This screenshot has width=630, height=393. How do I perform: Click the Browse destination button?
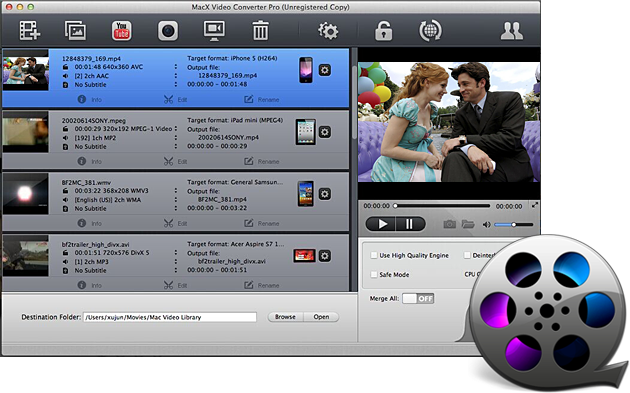(x=285, y=317)
